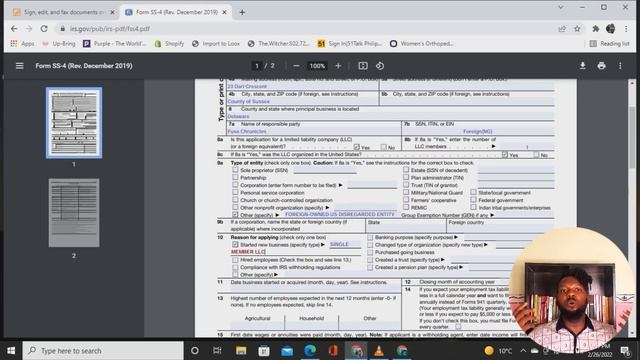Click the FOREIGN-OWNED US DISREGARDED ENTITY field
This screenshot has height=360, width=640.
click(x=340, y=214)
